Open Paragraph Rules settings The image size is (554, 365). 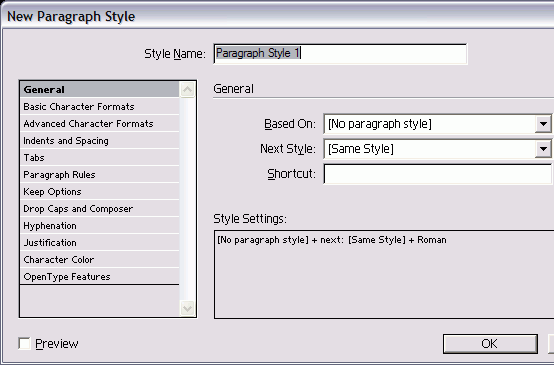pyautogui.click(x=100, y=175)
